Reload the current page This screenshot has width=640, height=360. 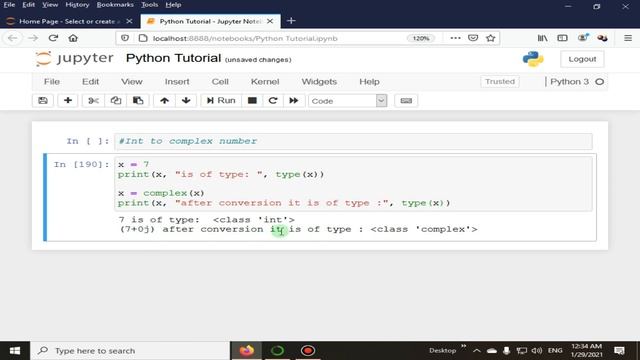point(53,38)
